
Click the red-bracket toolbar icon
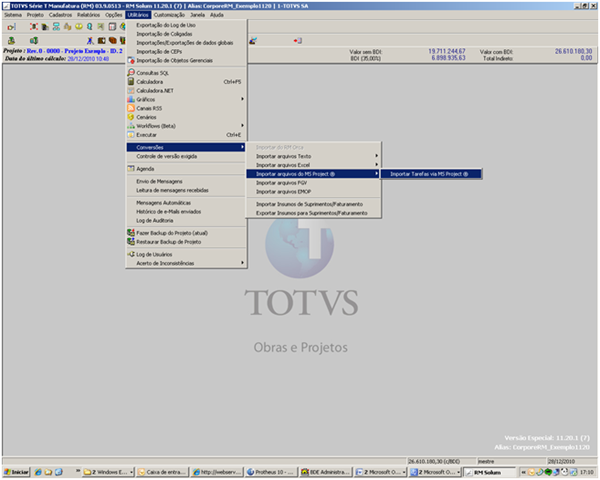(x=34, y=26)
